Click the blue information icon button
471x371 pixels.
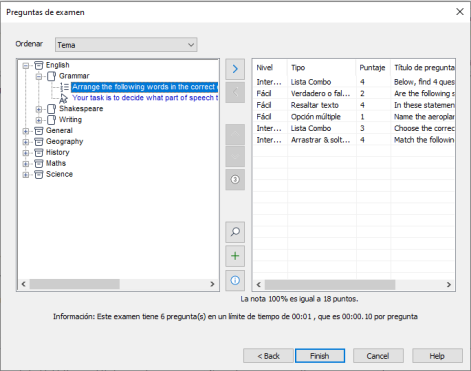click(235, 280)
